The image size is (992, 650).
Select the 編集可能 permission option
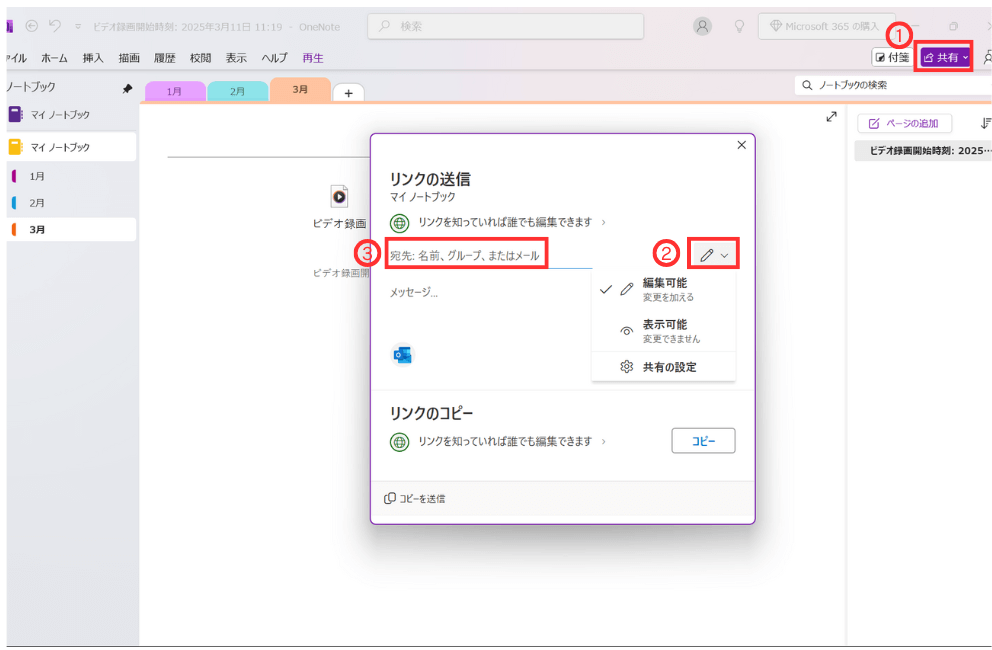pos(664,289)
